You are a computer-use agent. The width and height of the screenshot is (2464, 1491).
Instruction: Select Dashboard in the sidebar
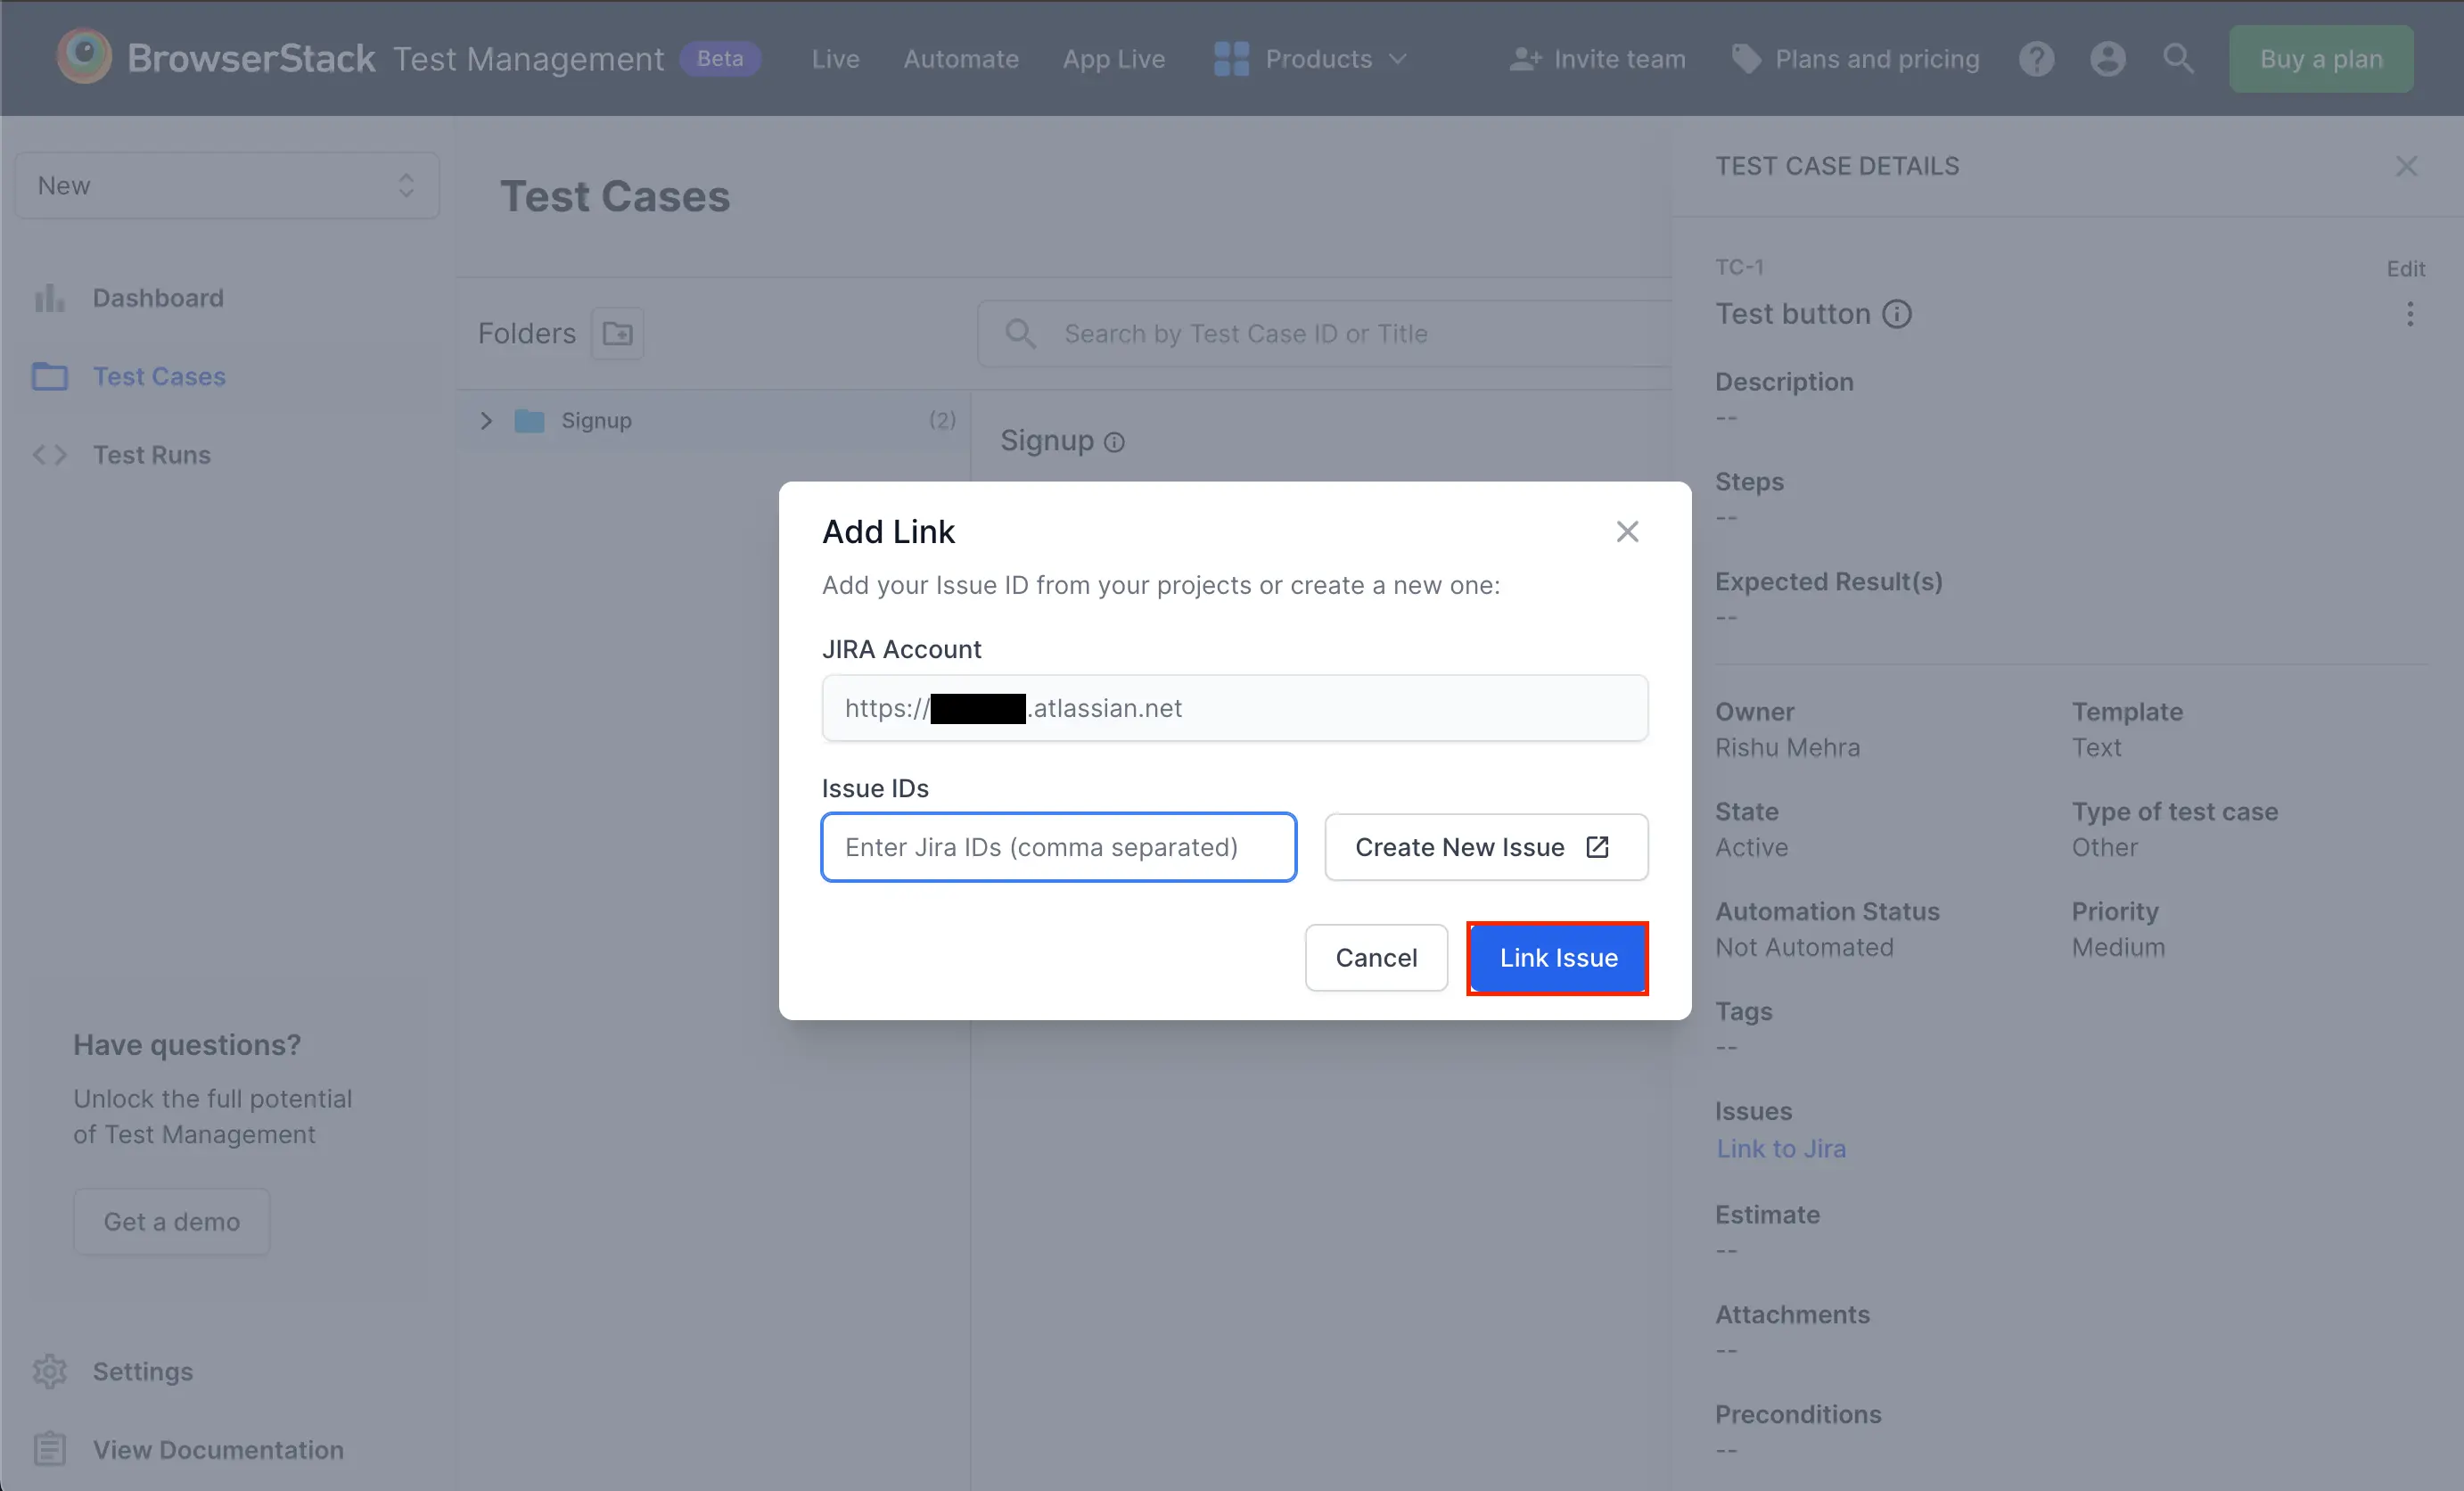coord(158,297)
